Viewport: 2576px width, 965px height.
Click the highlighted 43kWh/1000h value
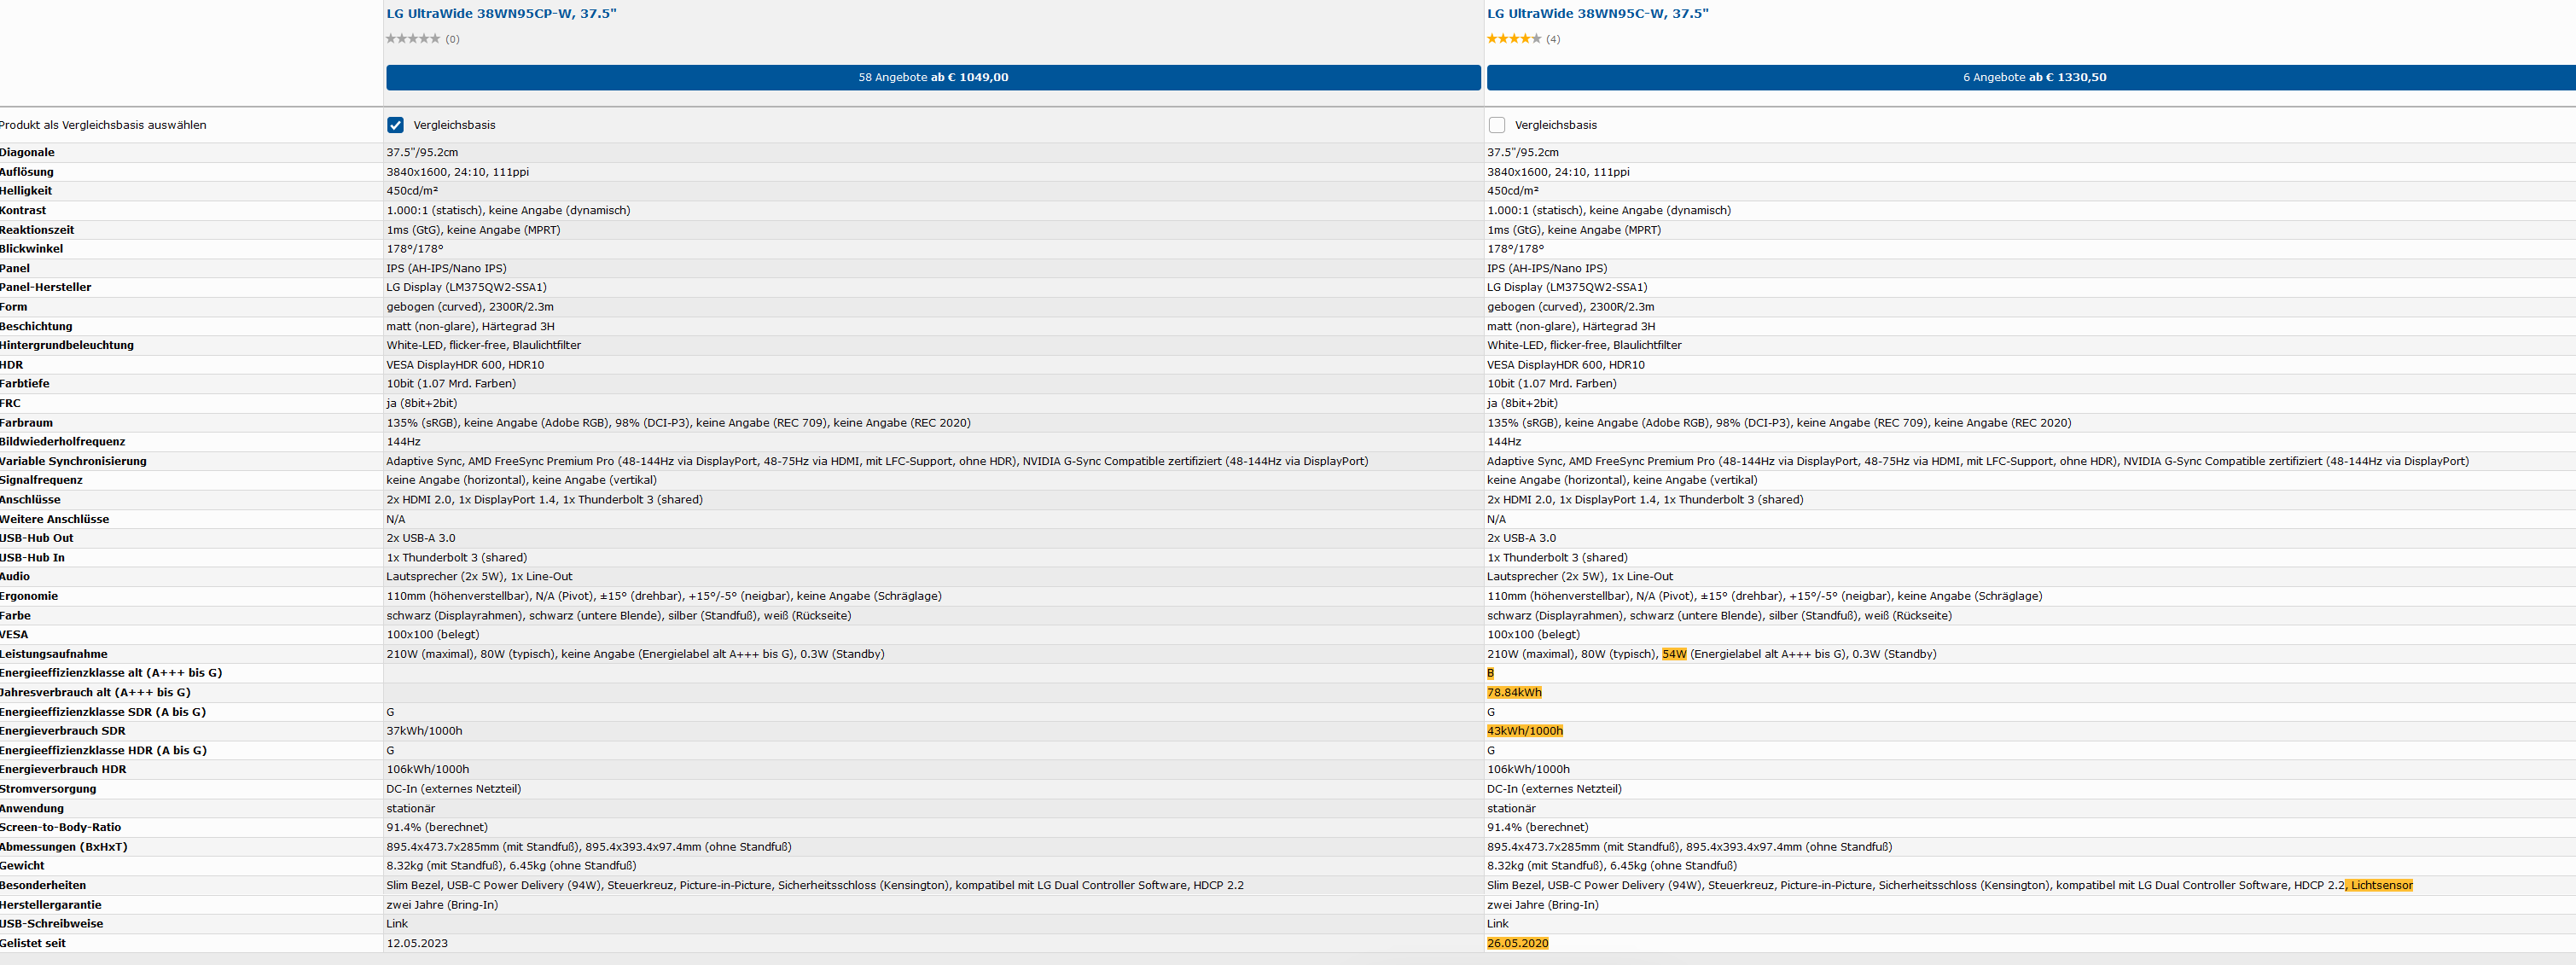[1524, 731]
